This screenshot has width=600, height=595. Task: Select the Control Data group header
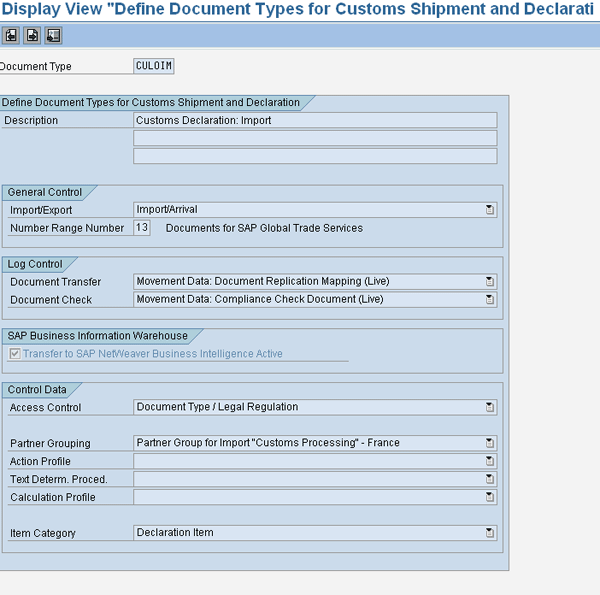(x=38, y=389)
